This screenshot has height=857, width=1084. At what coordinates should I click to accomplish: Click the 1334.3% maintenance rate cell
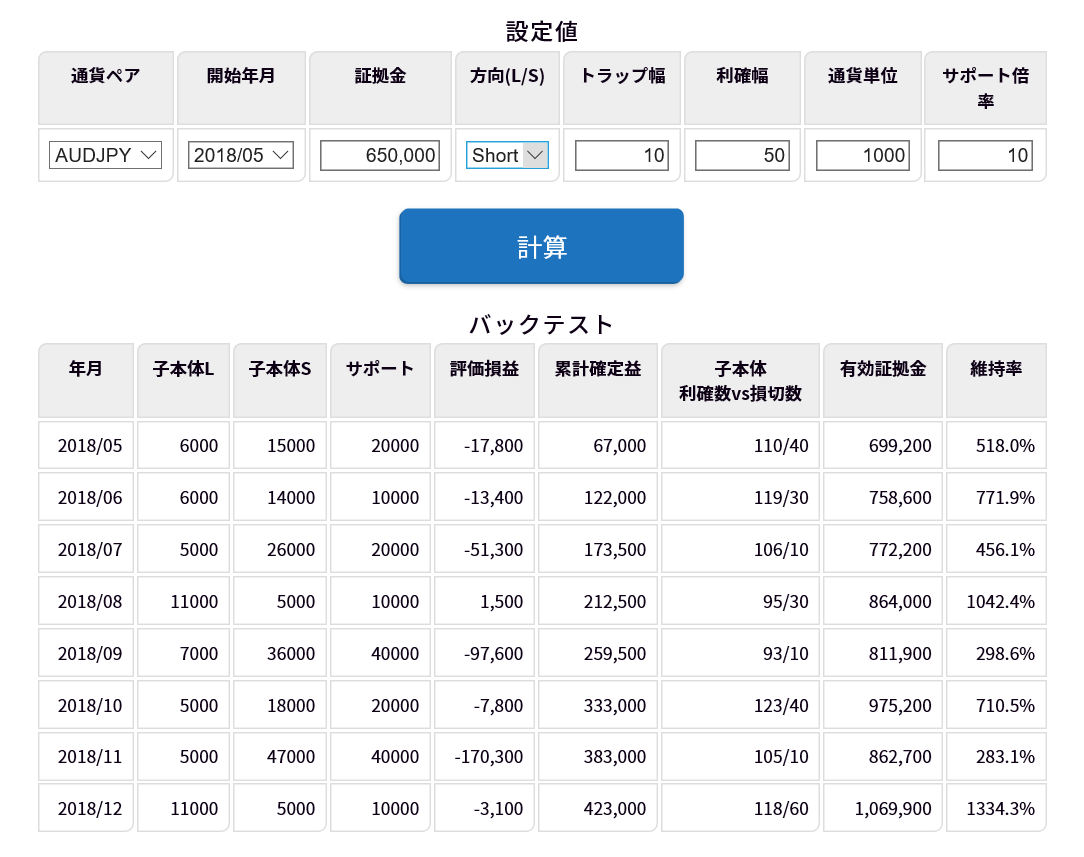click(996, 808)
